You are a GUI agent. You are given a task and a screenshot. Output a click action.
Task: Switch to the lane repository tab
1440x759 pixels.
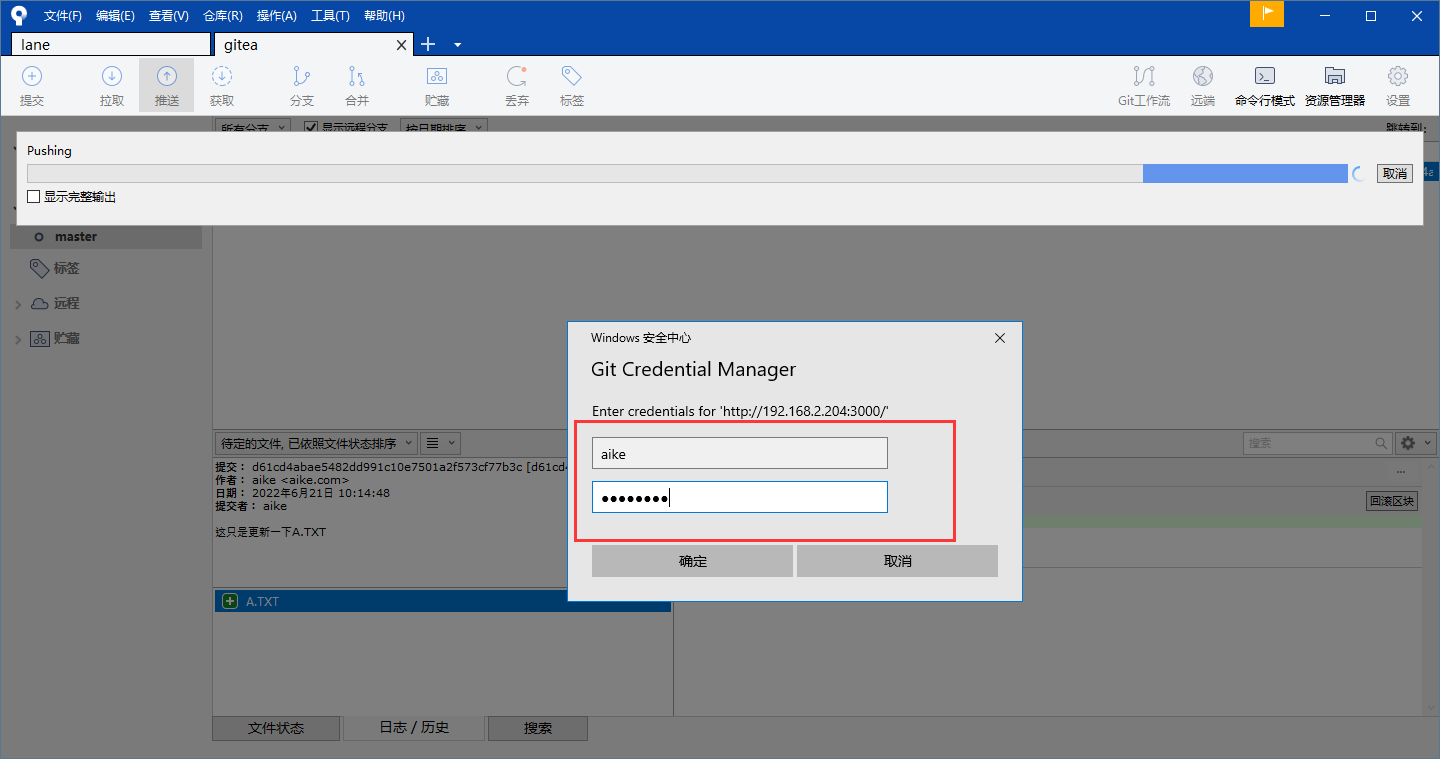[111, 44]
